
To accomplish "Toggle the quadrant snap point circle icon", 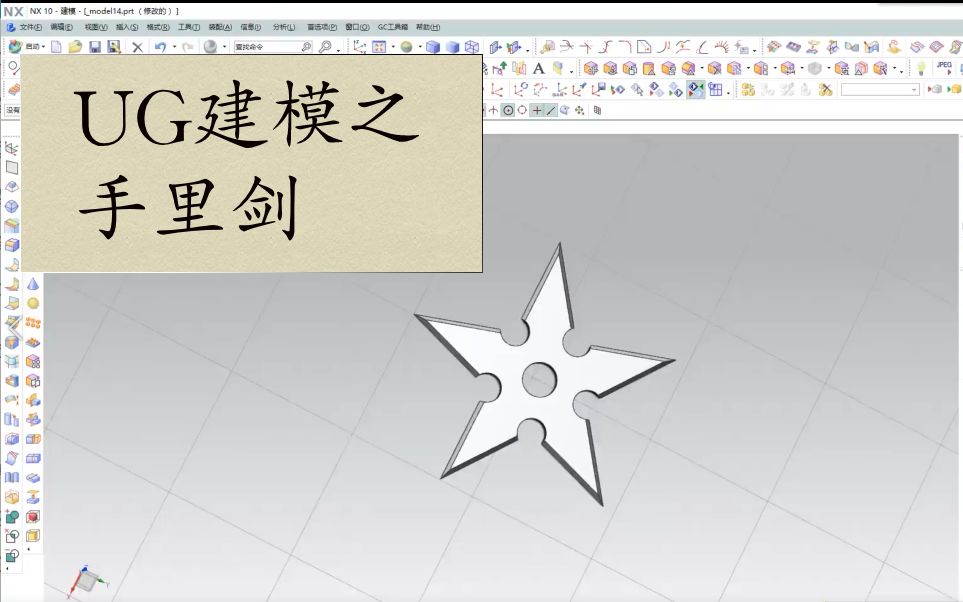I will click(522, 110).
